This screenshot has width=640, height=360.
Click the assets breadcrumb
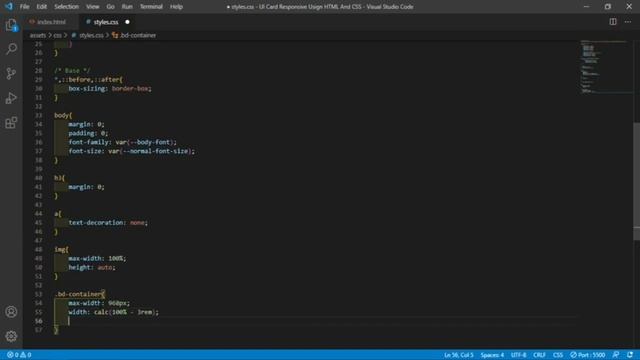click(x=38, y=36)
